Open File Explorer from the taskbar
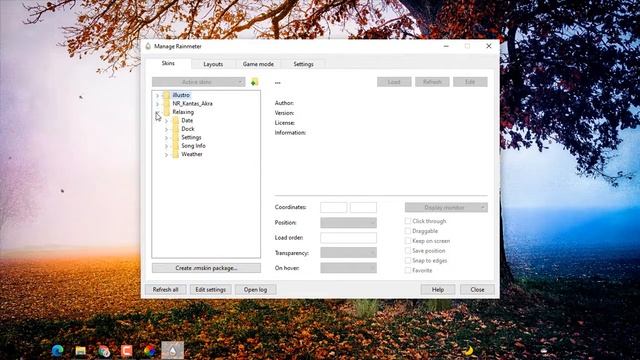 pos(80,351)
